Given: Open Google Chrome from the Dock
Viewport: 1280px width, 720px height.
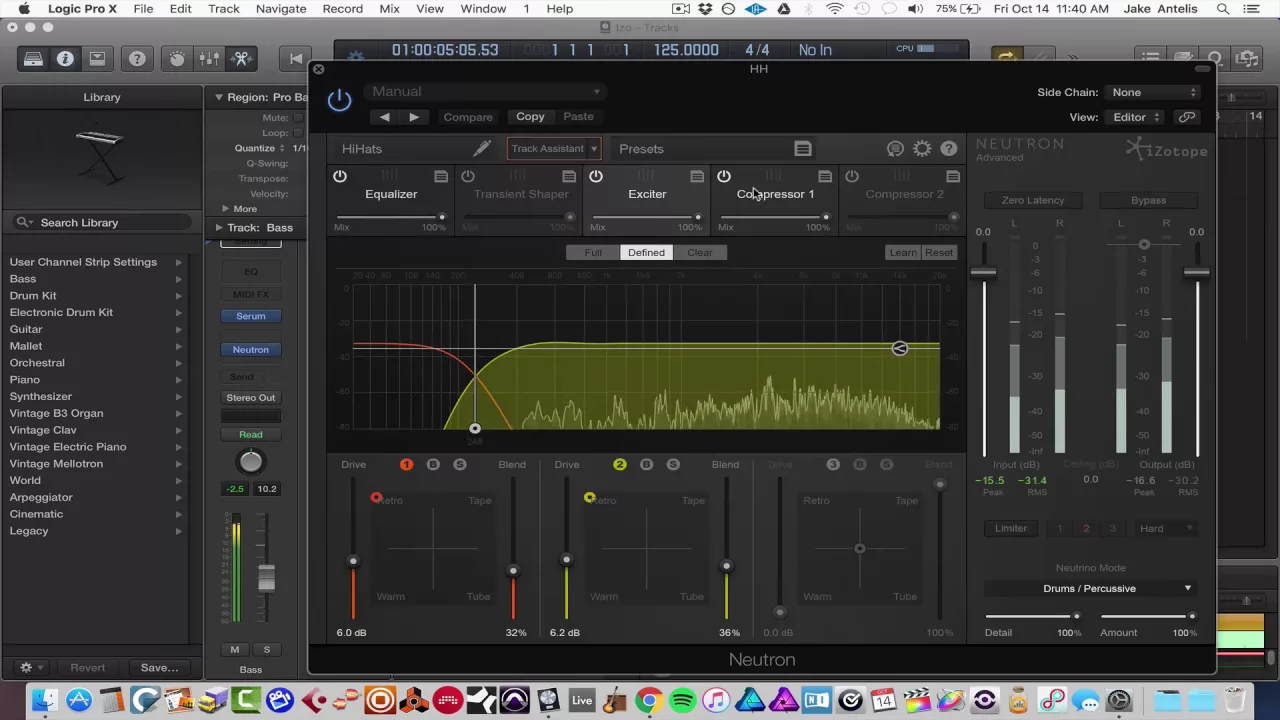Looking at the screenshot, I should pos(649,700).
